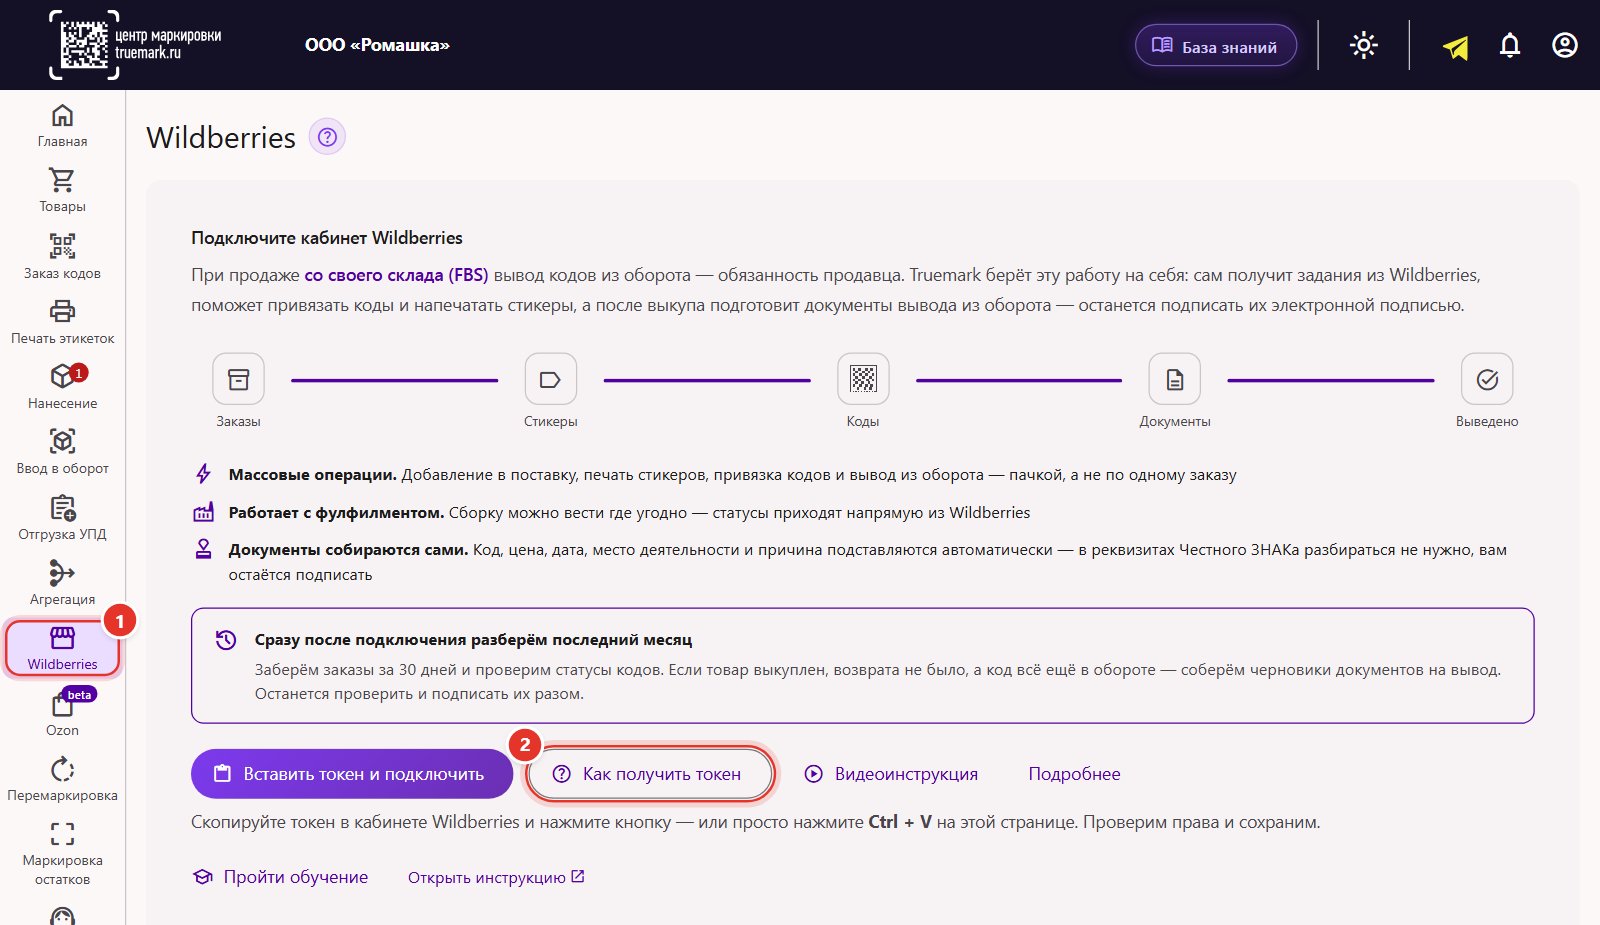The width and height of the screenshot is (1600, 925).
Task: Toggle the light/dark theme sun icon
Action: [x=1363, y=45]
